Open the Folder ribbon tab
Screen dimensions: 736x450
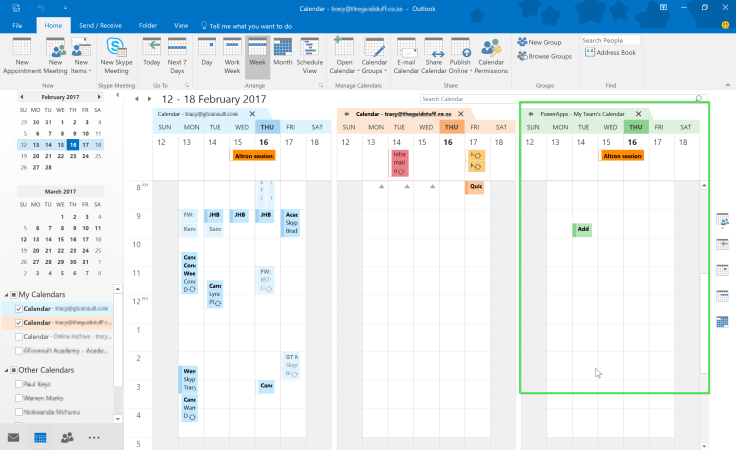pyautogui.click(x=147, y=25)
